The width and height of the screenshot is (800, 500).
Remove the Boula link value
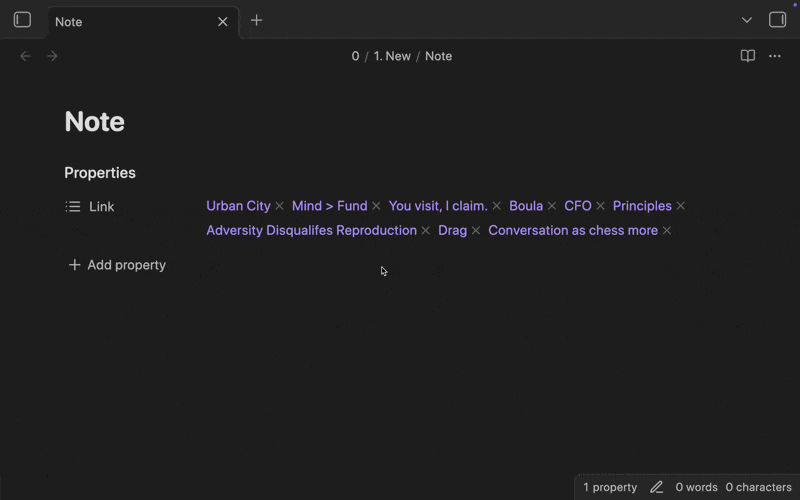pyautogui.click(x=552, y=206)
